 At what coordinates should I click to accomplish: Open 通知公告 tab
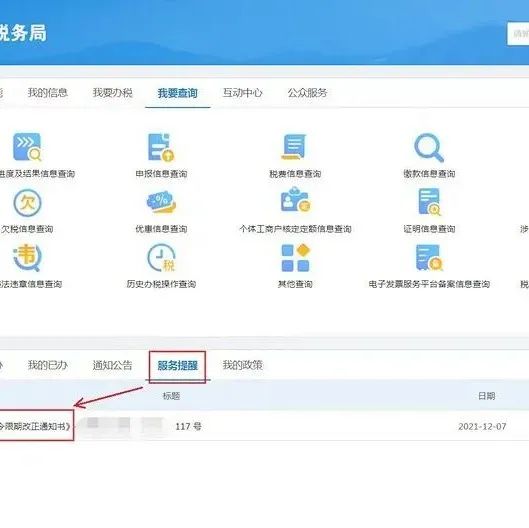pos(112,365)
